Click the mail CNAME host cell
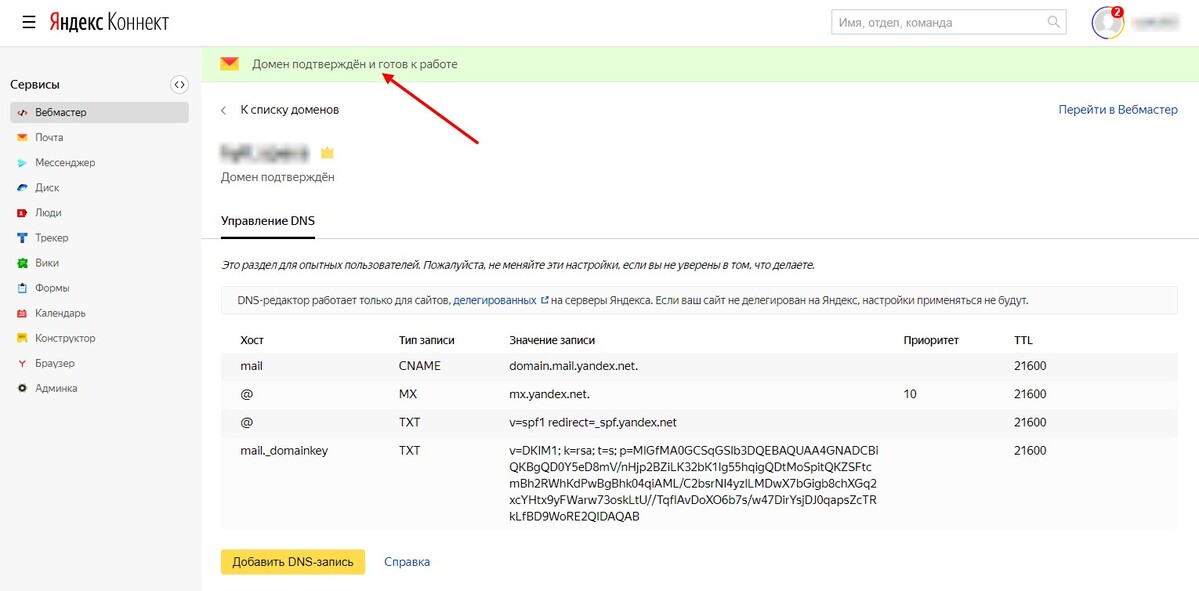Image resolution: width=1199 pixels, height=591 pixels. (x=252, y=366)
